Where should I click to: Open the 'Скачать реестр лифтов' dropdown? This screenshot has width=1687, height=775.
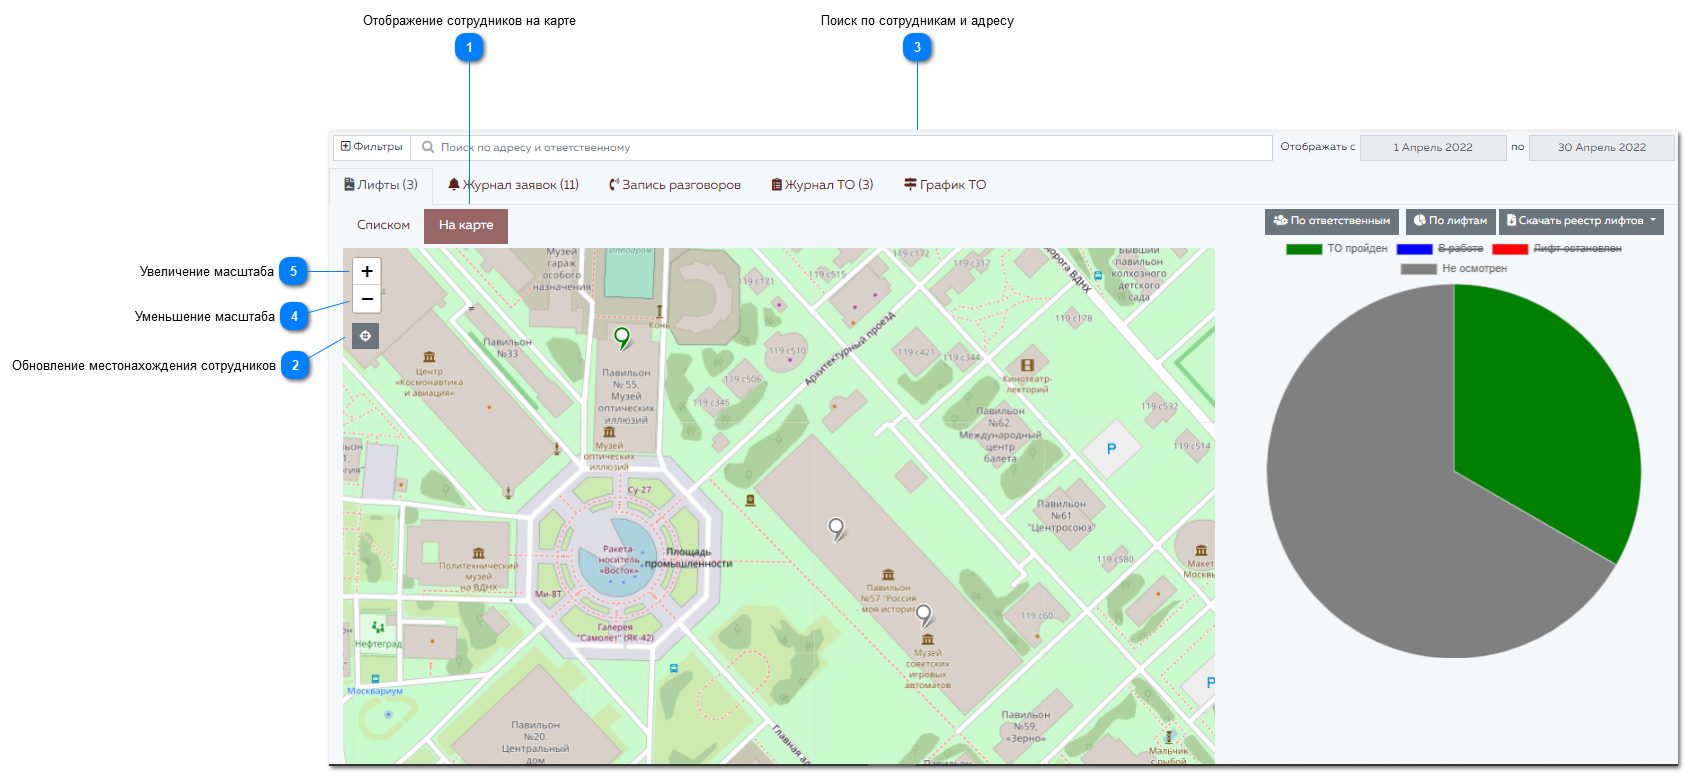pos(1581,221)
